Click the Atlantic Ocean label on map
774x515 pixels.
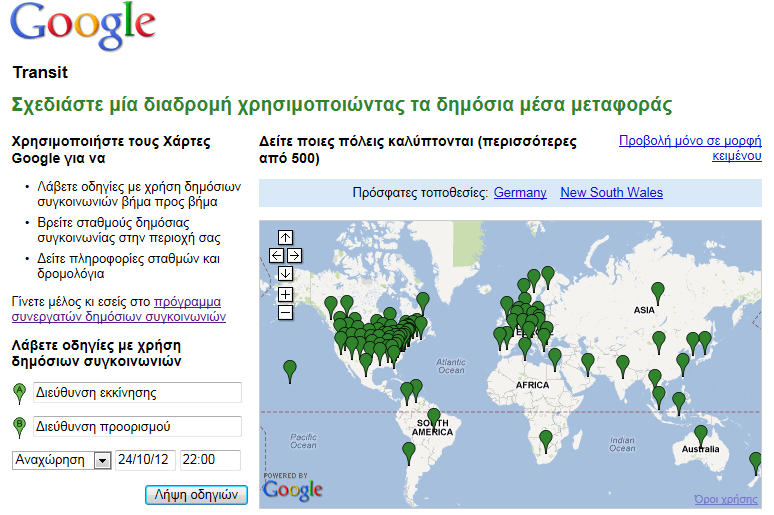click(x=451, y=366)
